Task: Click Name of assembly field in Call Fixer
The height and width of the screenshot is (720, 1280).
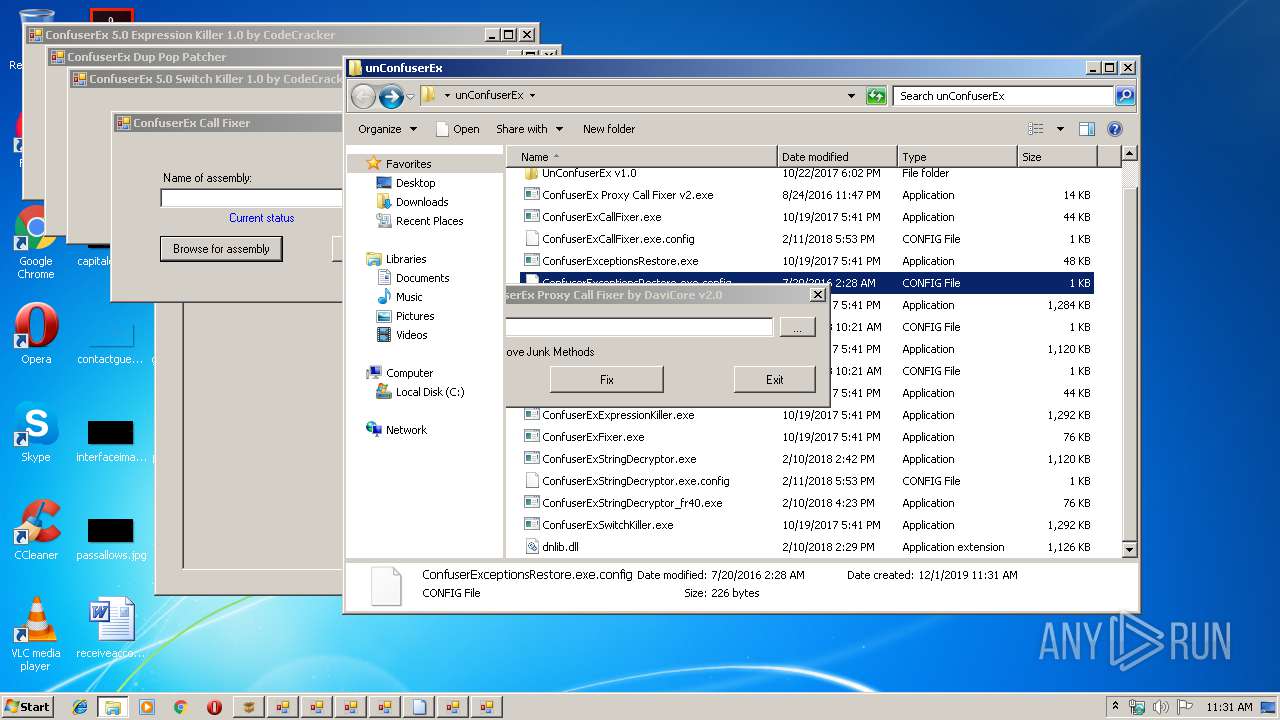Action: point(251,198)
